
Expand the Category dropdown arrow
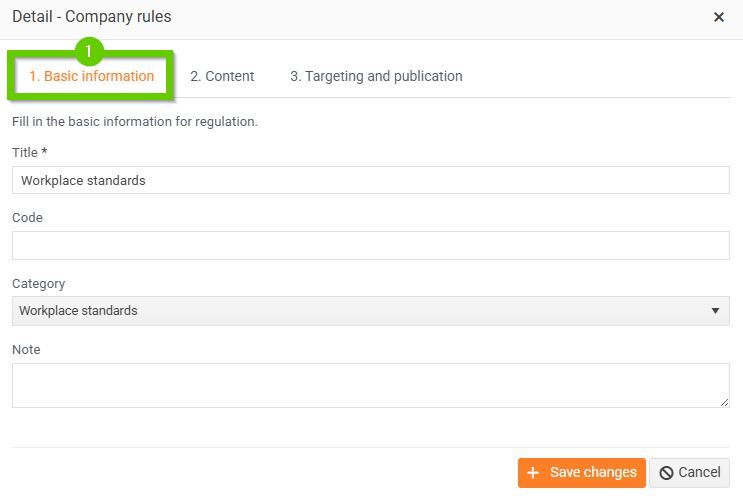715,311
